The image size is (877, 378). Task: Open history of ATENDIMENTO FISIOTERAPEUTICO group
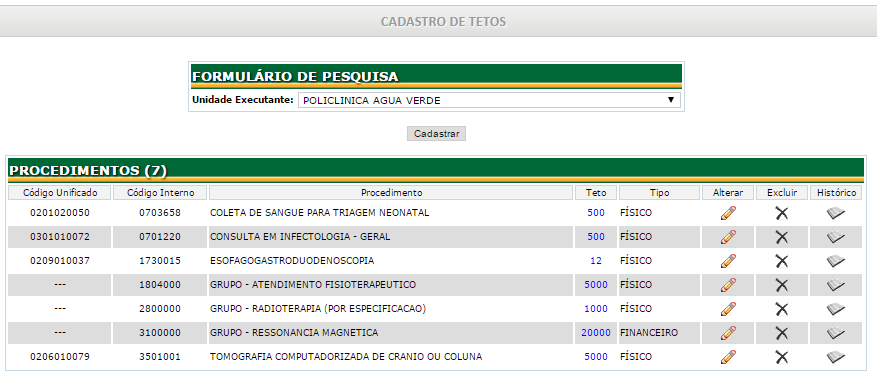coord(836,285)
